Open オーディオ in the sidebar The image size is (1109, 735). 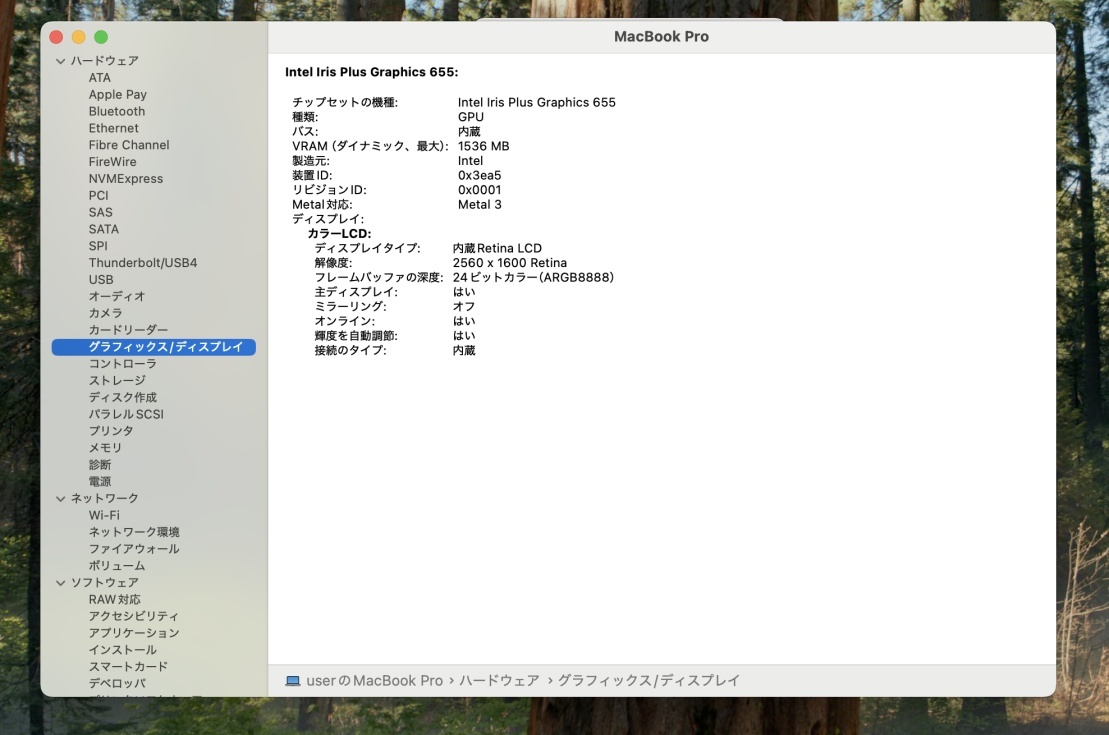pyautogui.click(x=117, y=296)
